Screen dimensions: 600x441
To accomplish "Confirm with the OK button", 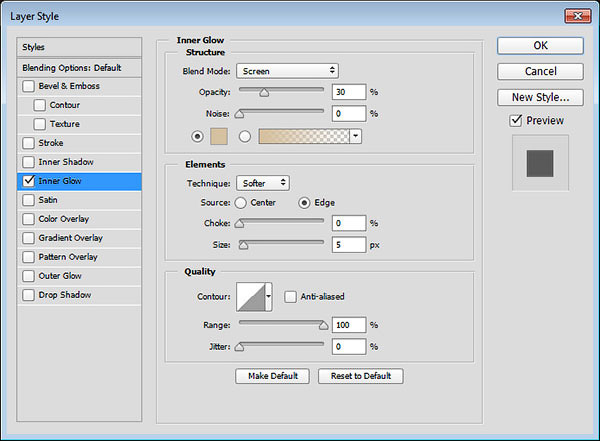I will 540,46.
